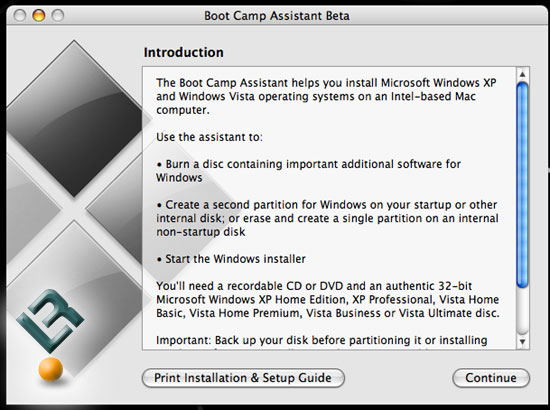
Task: Click the dark top diamond of the logo
Action: (x=75, y=119)
